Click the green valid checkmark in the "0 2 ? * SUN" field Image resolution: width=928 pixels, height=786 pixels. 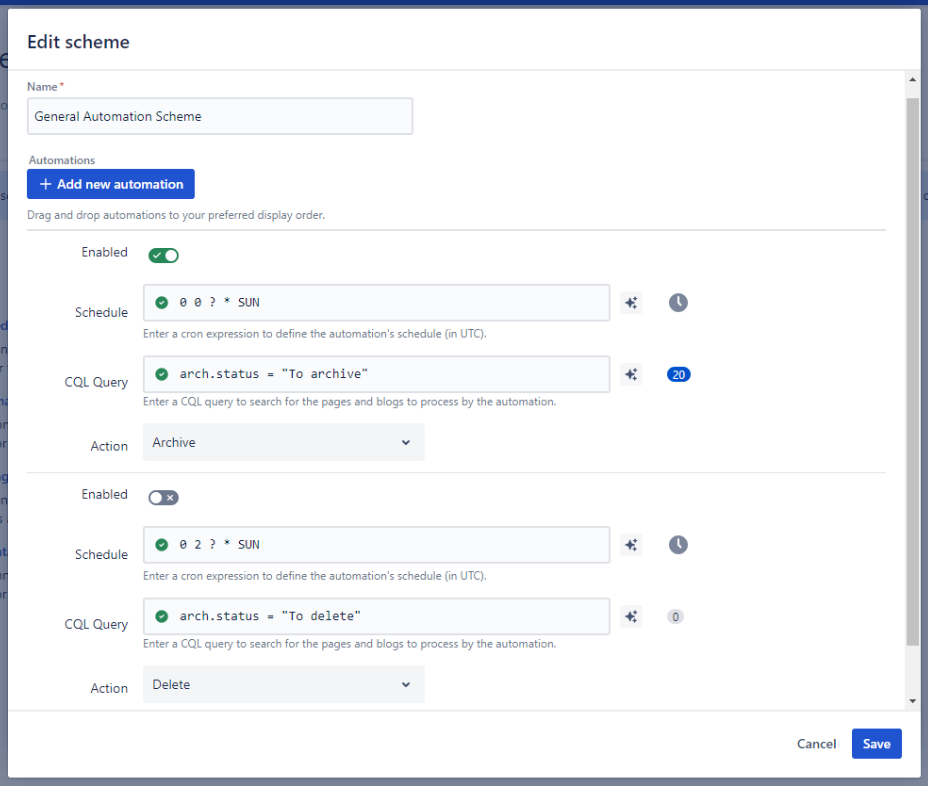[x=162, y=545]
